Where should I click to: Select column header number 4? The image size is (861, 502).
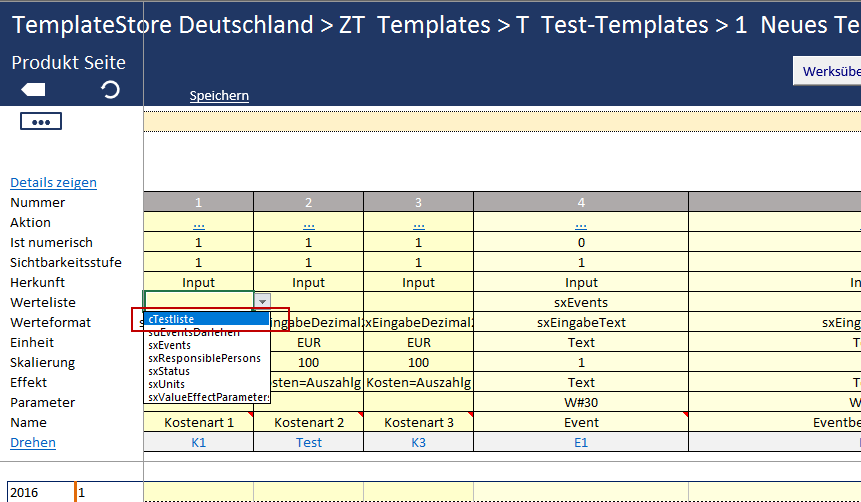pyautogui.click(x=581, y=203)
